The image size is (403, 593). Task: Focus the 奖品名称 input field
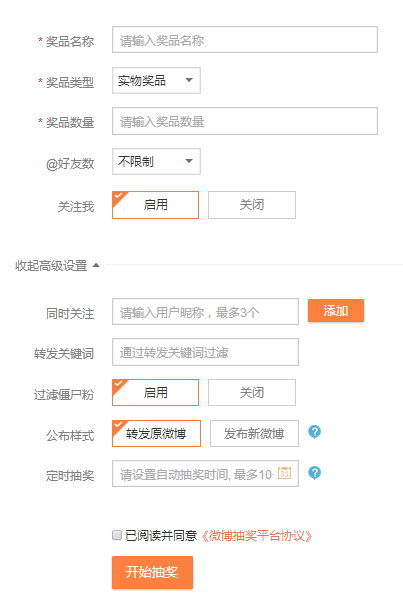click(245, 40)
